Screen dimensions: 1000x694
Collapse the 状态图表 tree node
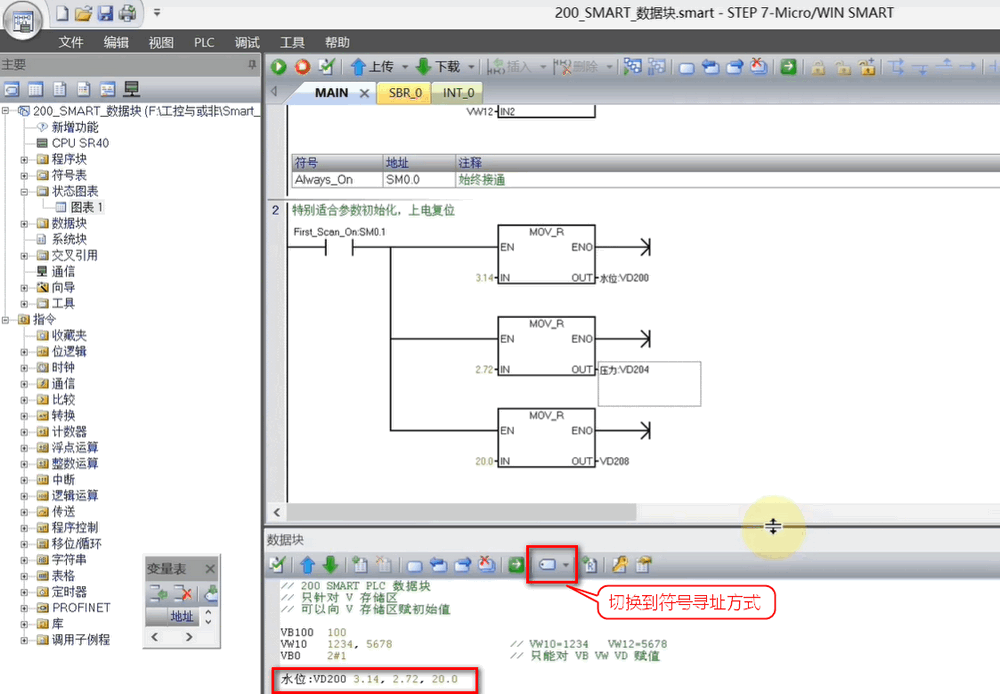coord(25,191)
